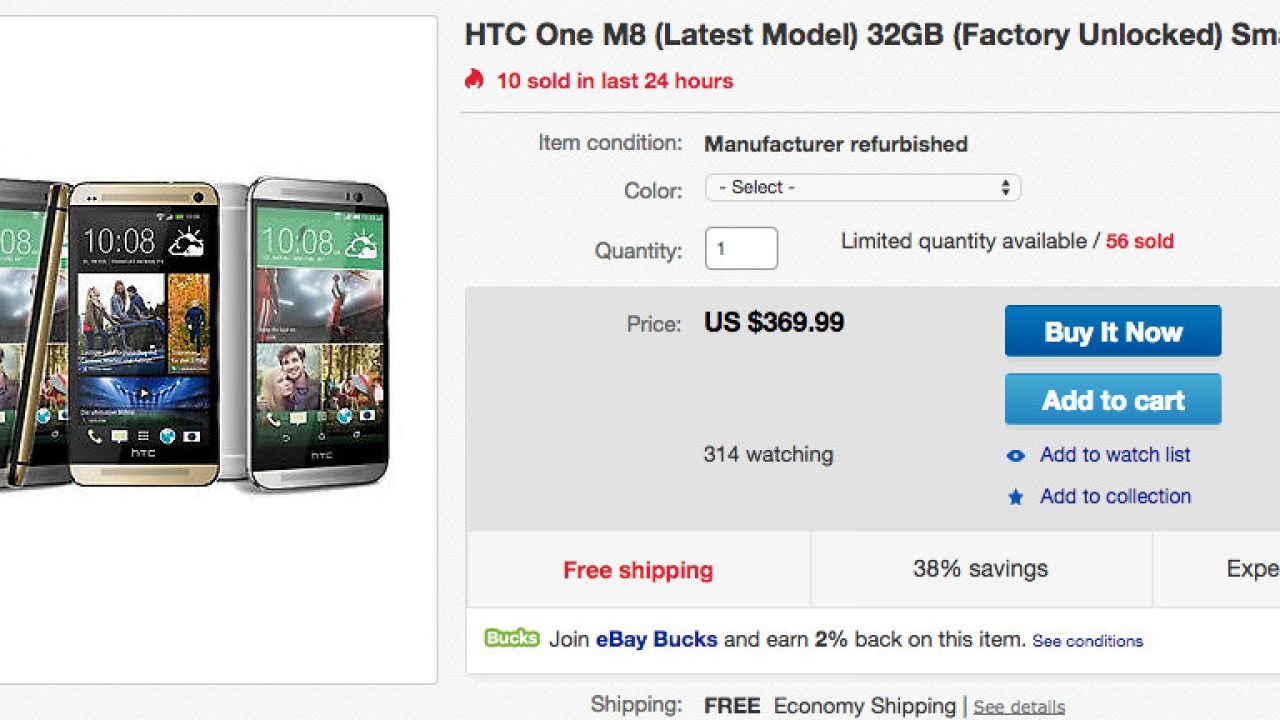Open the Color select dropdown

coord(862,187)
